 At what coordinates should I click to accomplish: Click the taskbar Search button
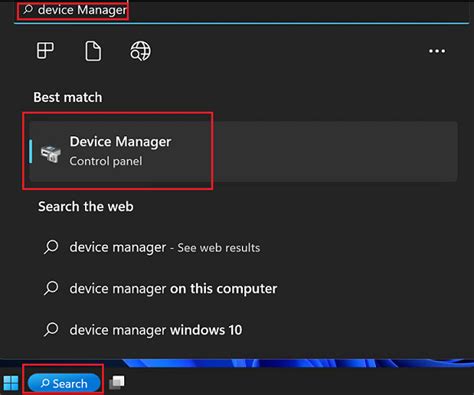64,383
